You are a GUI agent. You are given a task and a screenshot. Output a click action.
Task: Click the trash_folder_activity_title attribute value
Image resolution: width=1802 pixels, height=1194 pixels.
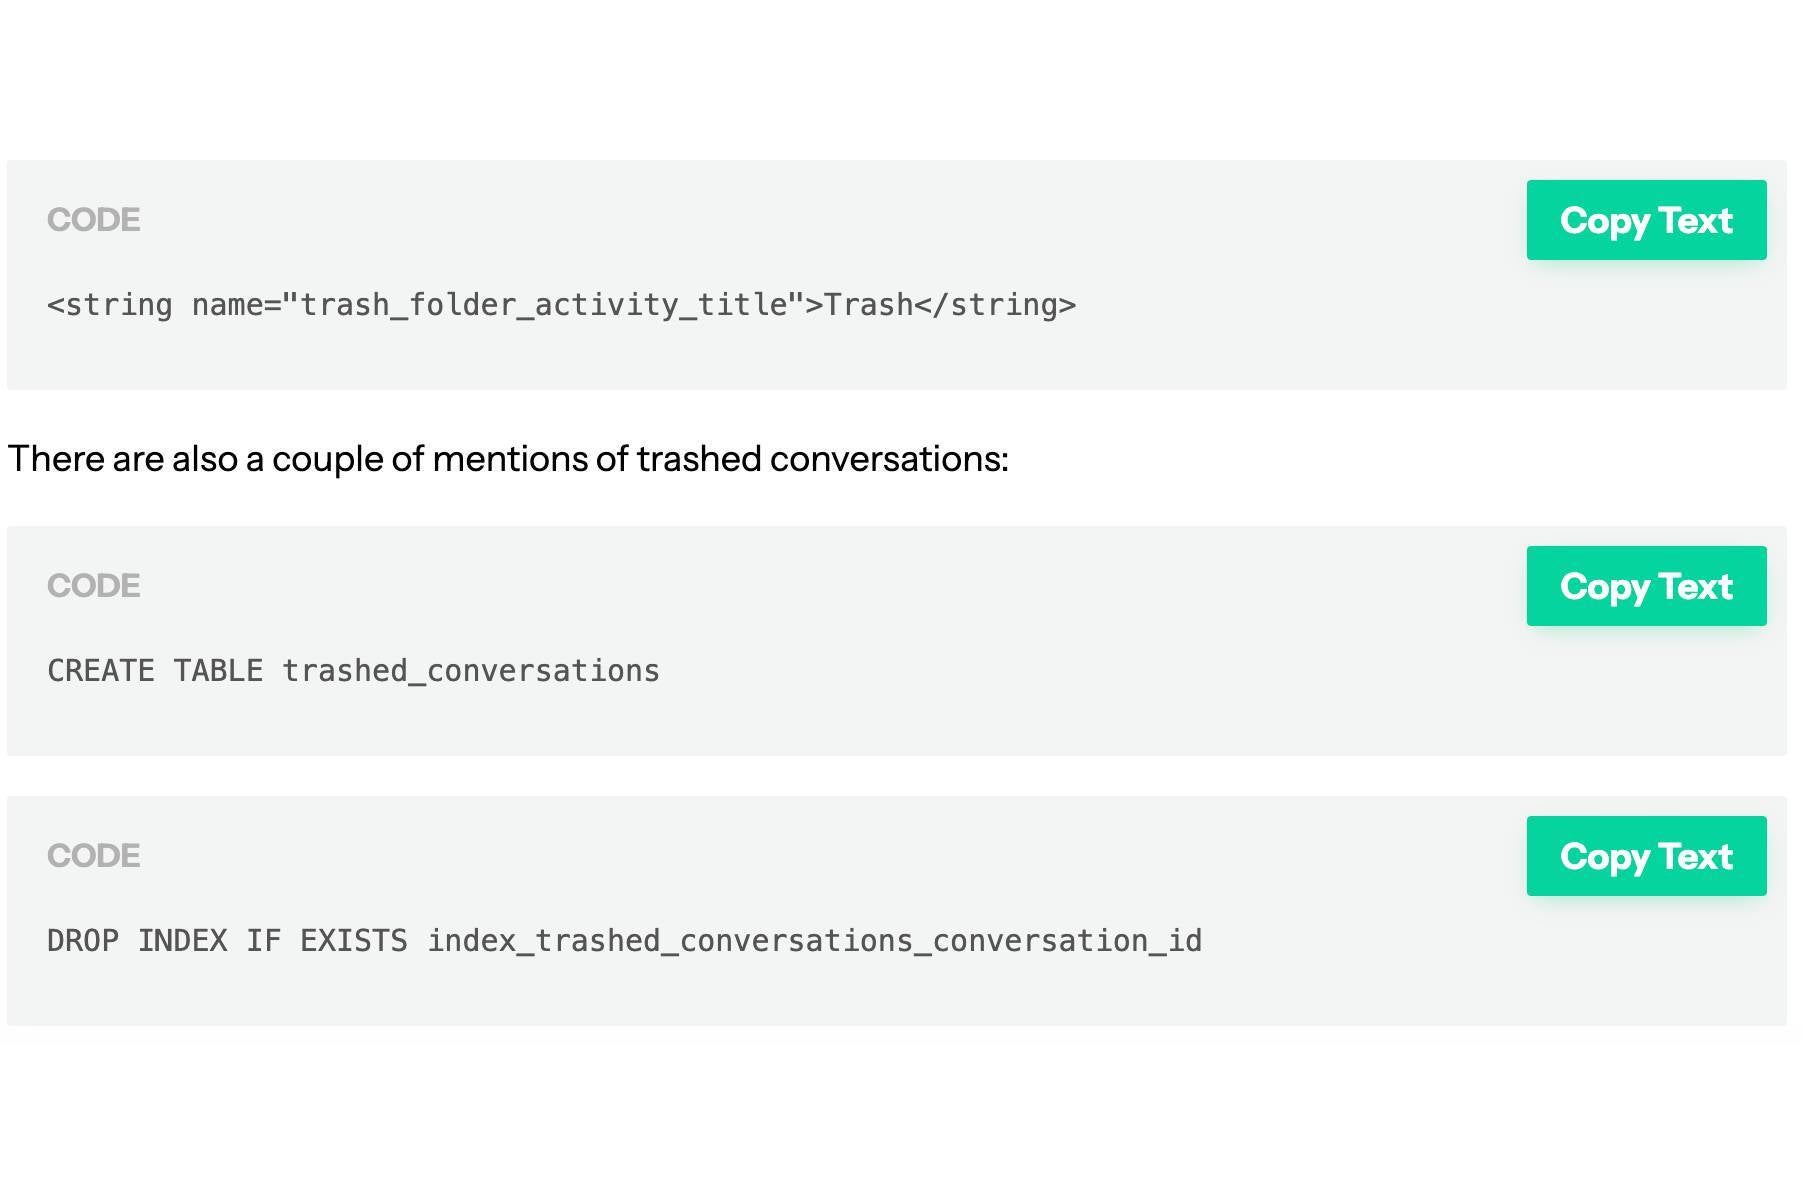(544, 305)
